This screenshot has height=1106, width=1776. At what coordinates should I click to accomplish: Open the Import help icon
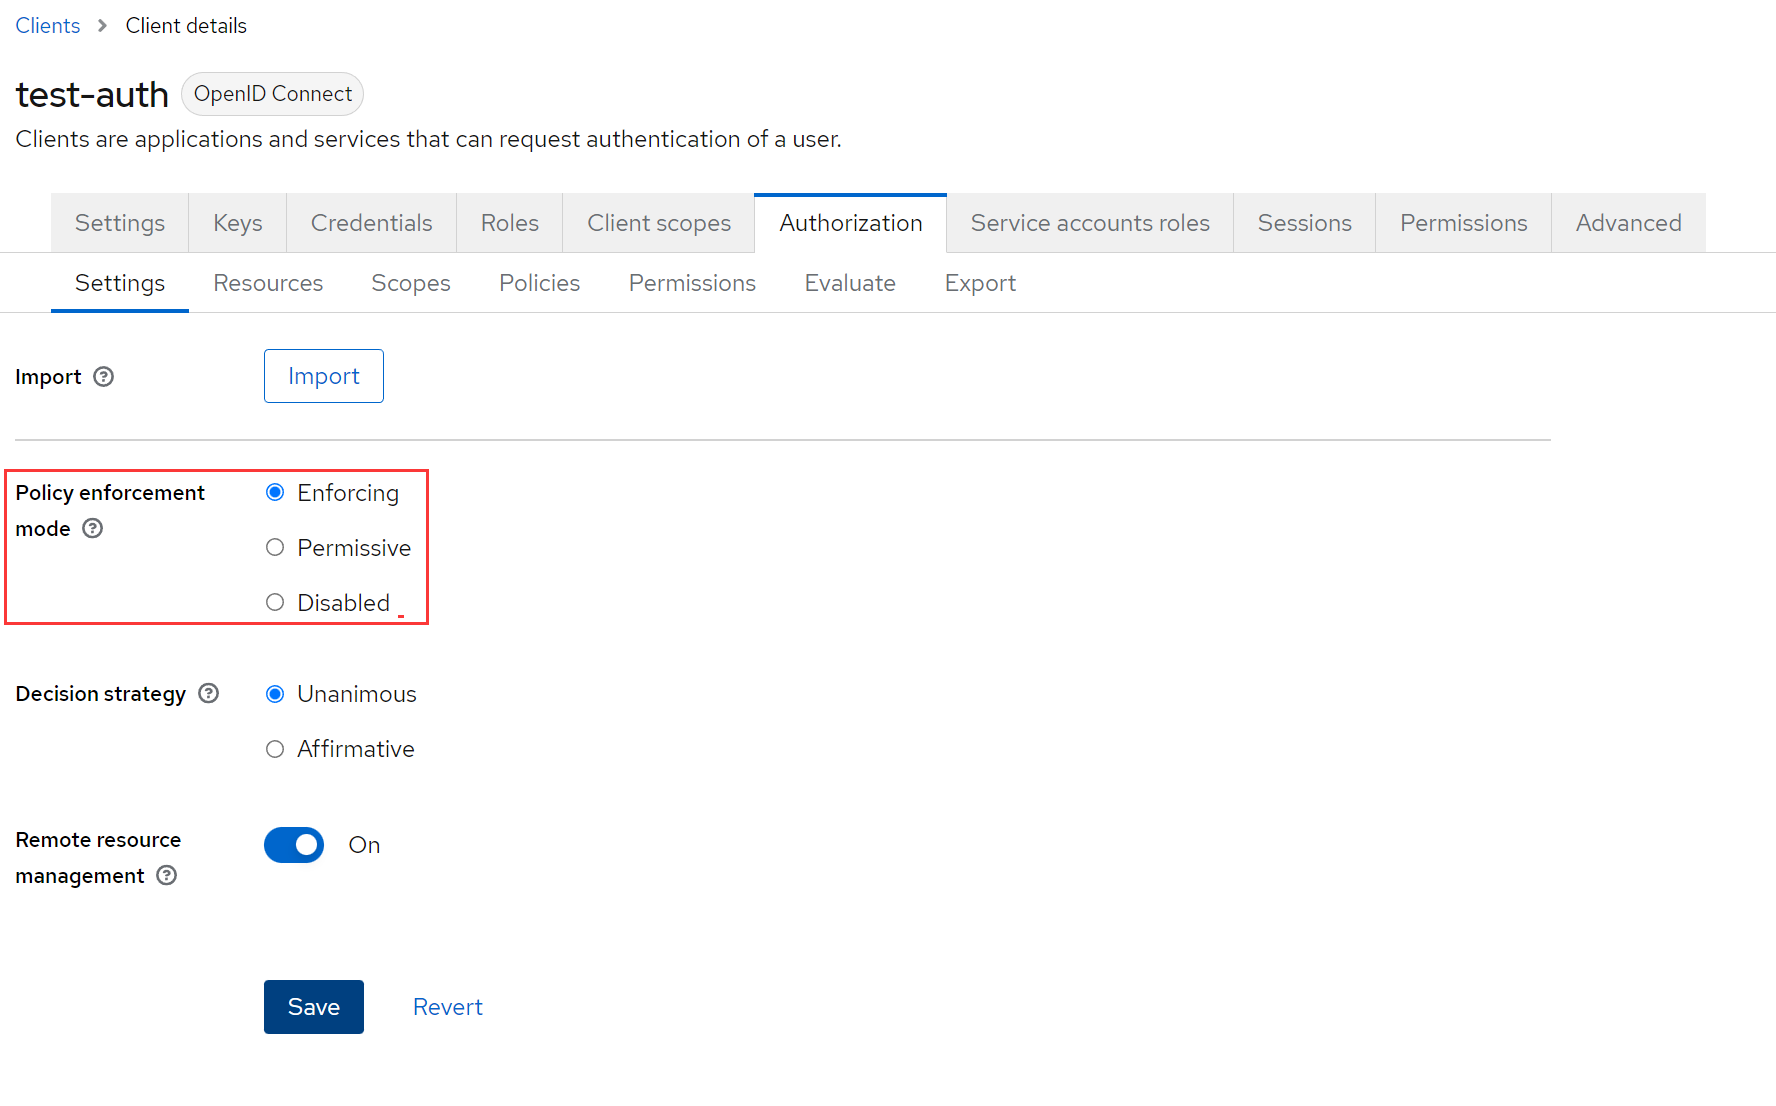coord(104,377)
